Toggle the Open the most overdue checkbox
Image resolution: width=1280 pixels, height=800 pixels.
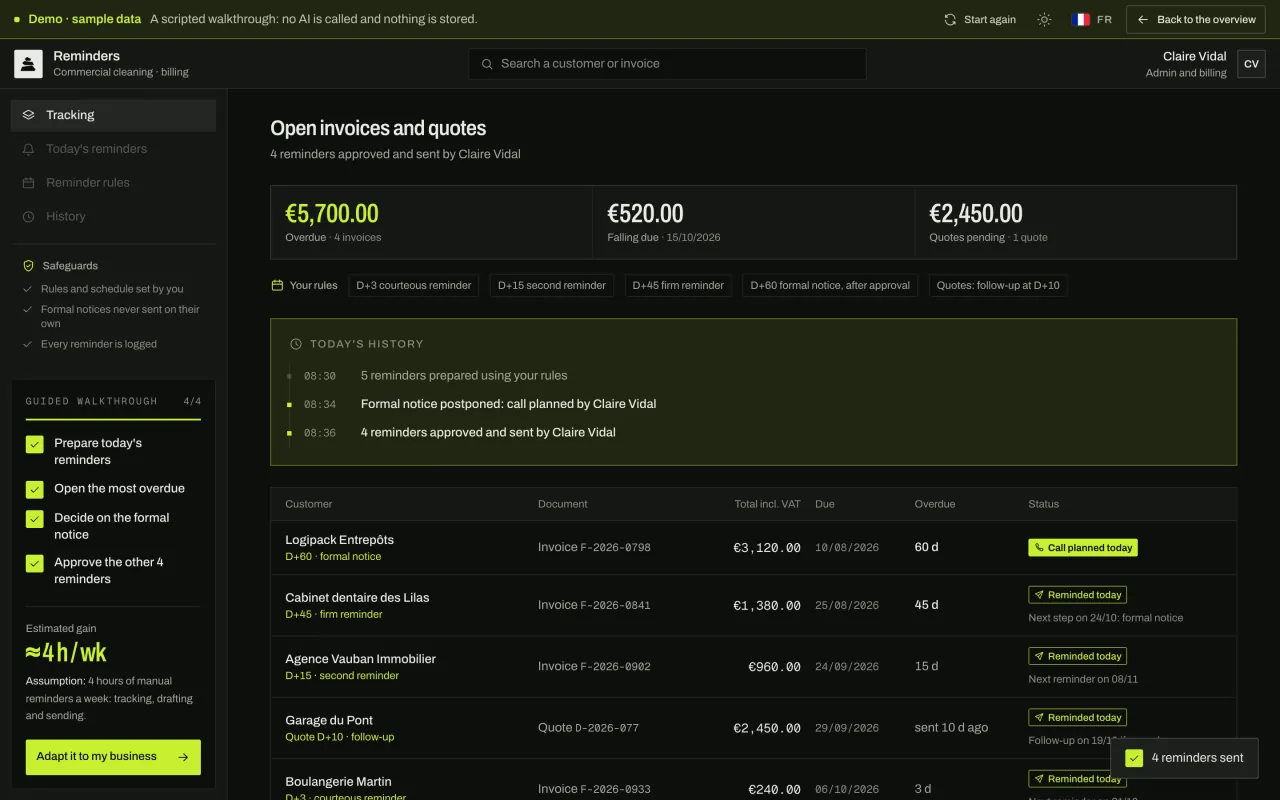point(35,489)
